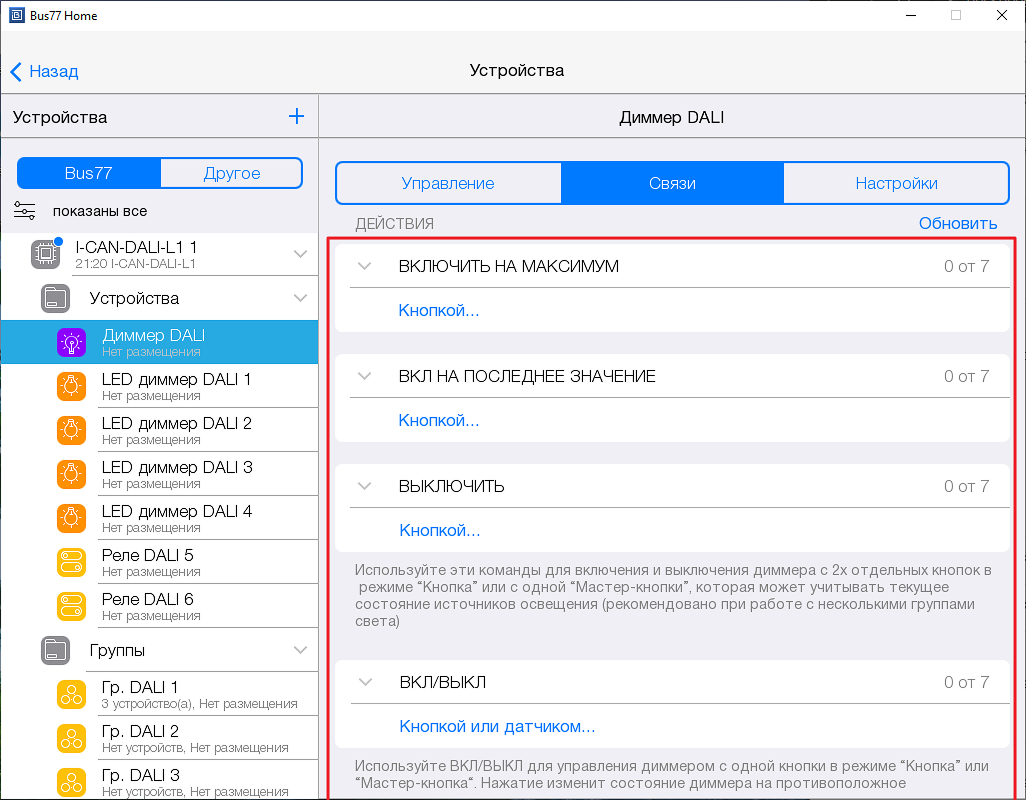Viewport: 1026px width, 800px height.
Task: Collapse the ВКЛ НА ПОСЛЕДНЕЕ ЗНАЧЕНИЕ section
Action: point(364,376)
